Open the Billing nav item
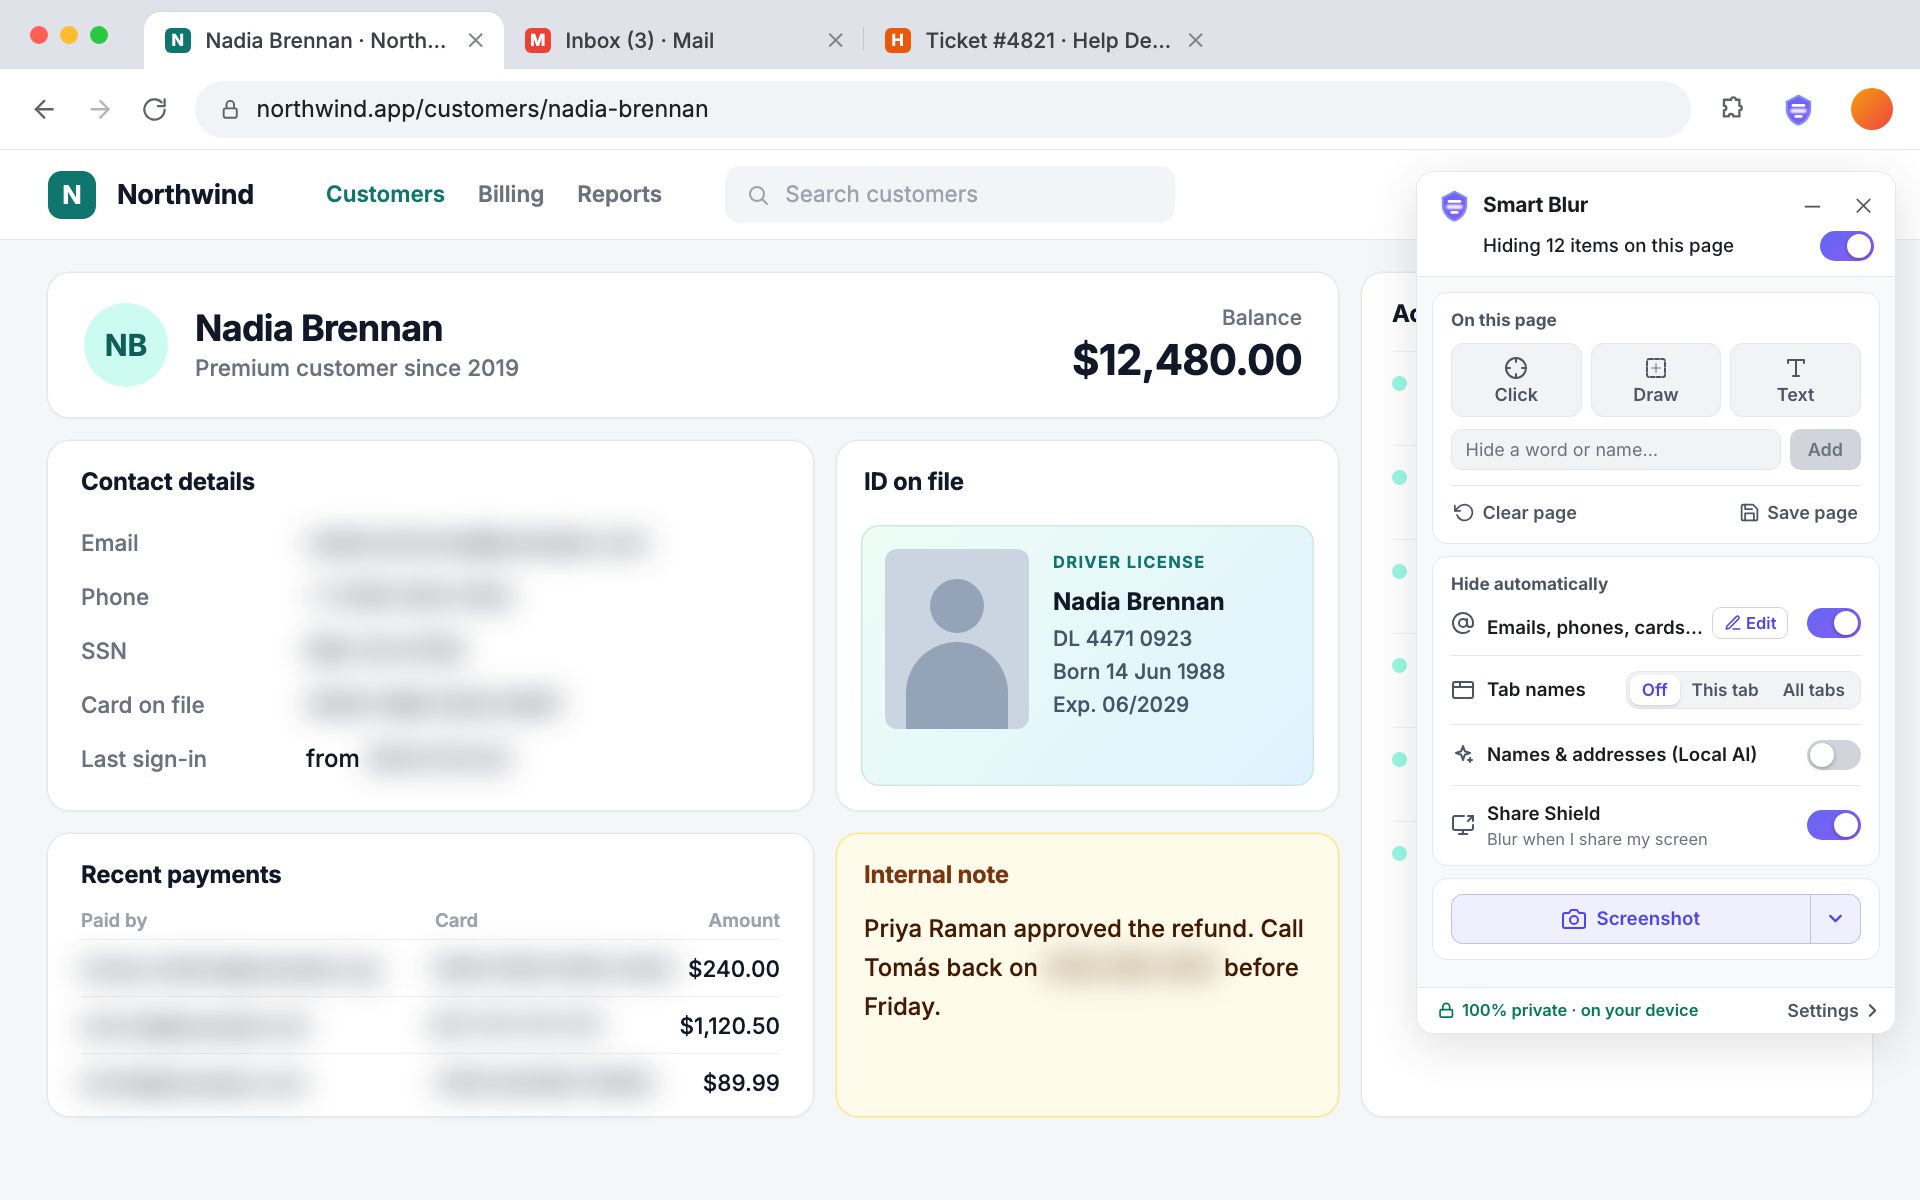The image size is (1920, 1200). (x=511, y=194)
